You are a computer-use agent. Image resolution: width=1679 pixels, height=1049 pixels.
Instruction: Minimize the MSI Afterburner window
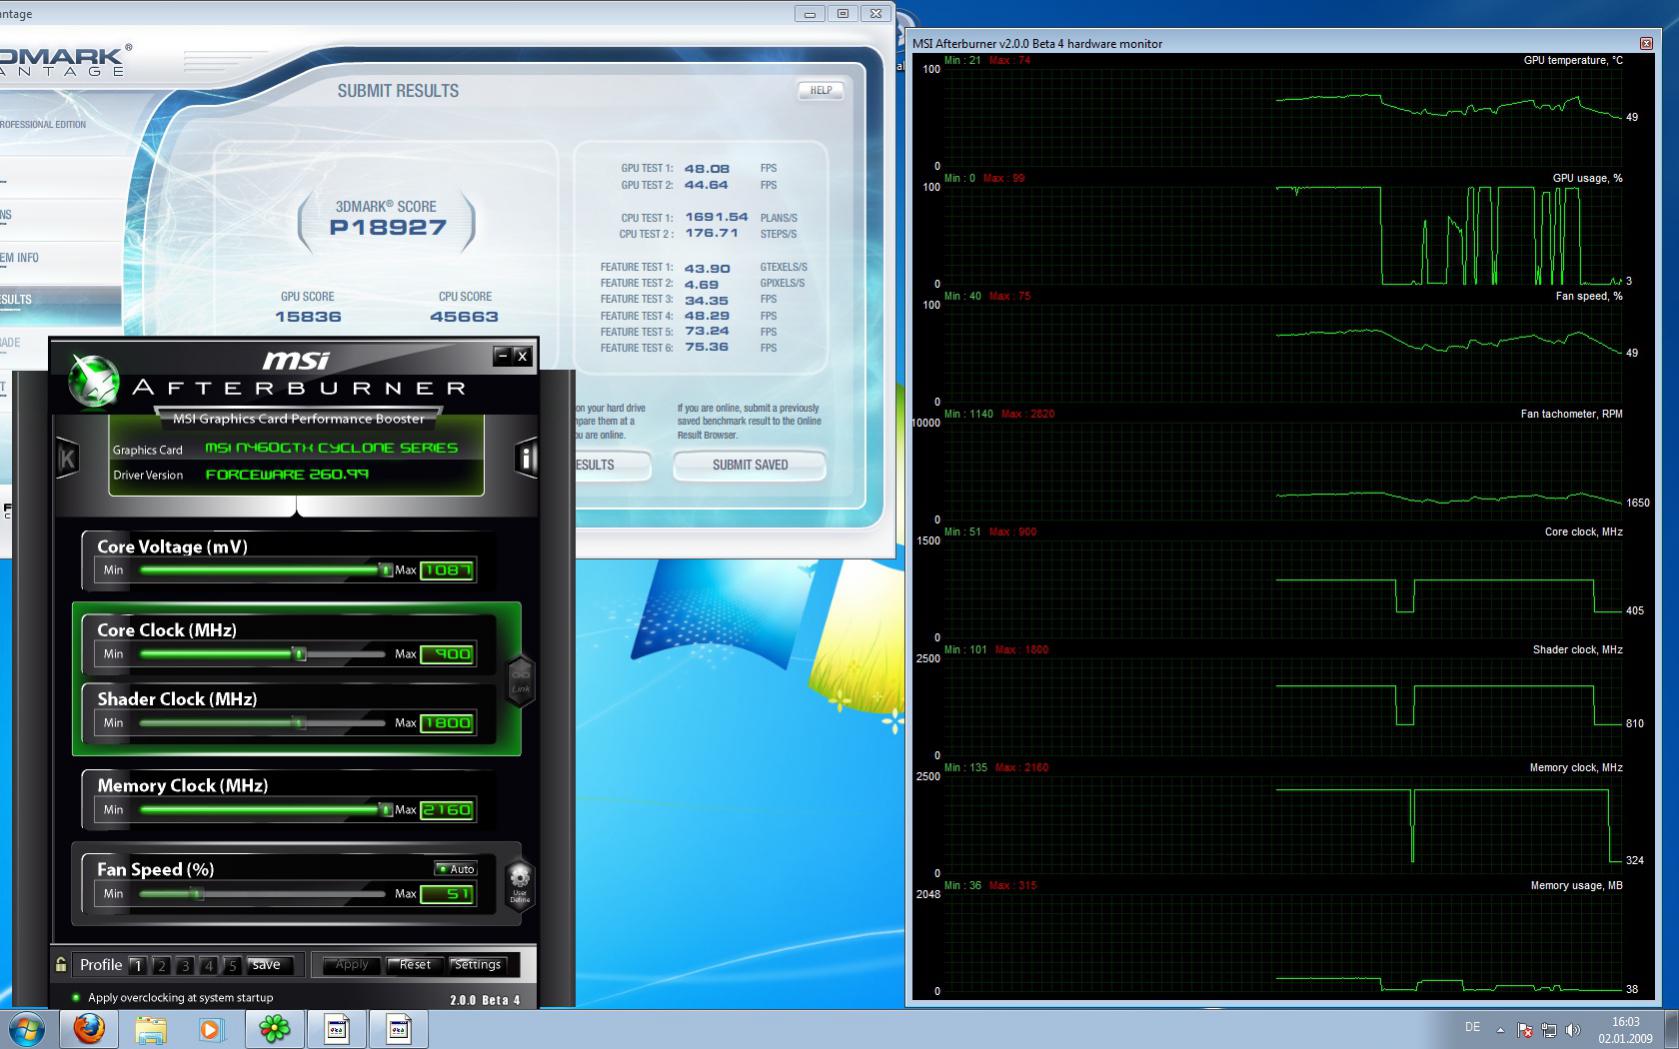coord(503,356)
